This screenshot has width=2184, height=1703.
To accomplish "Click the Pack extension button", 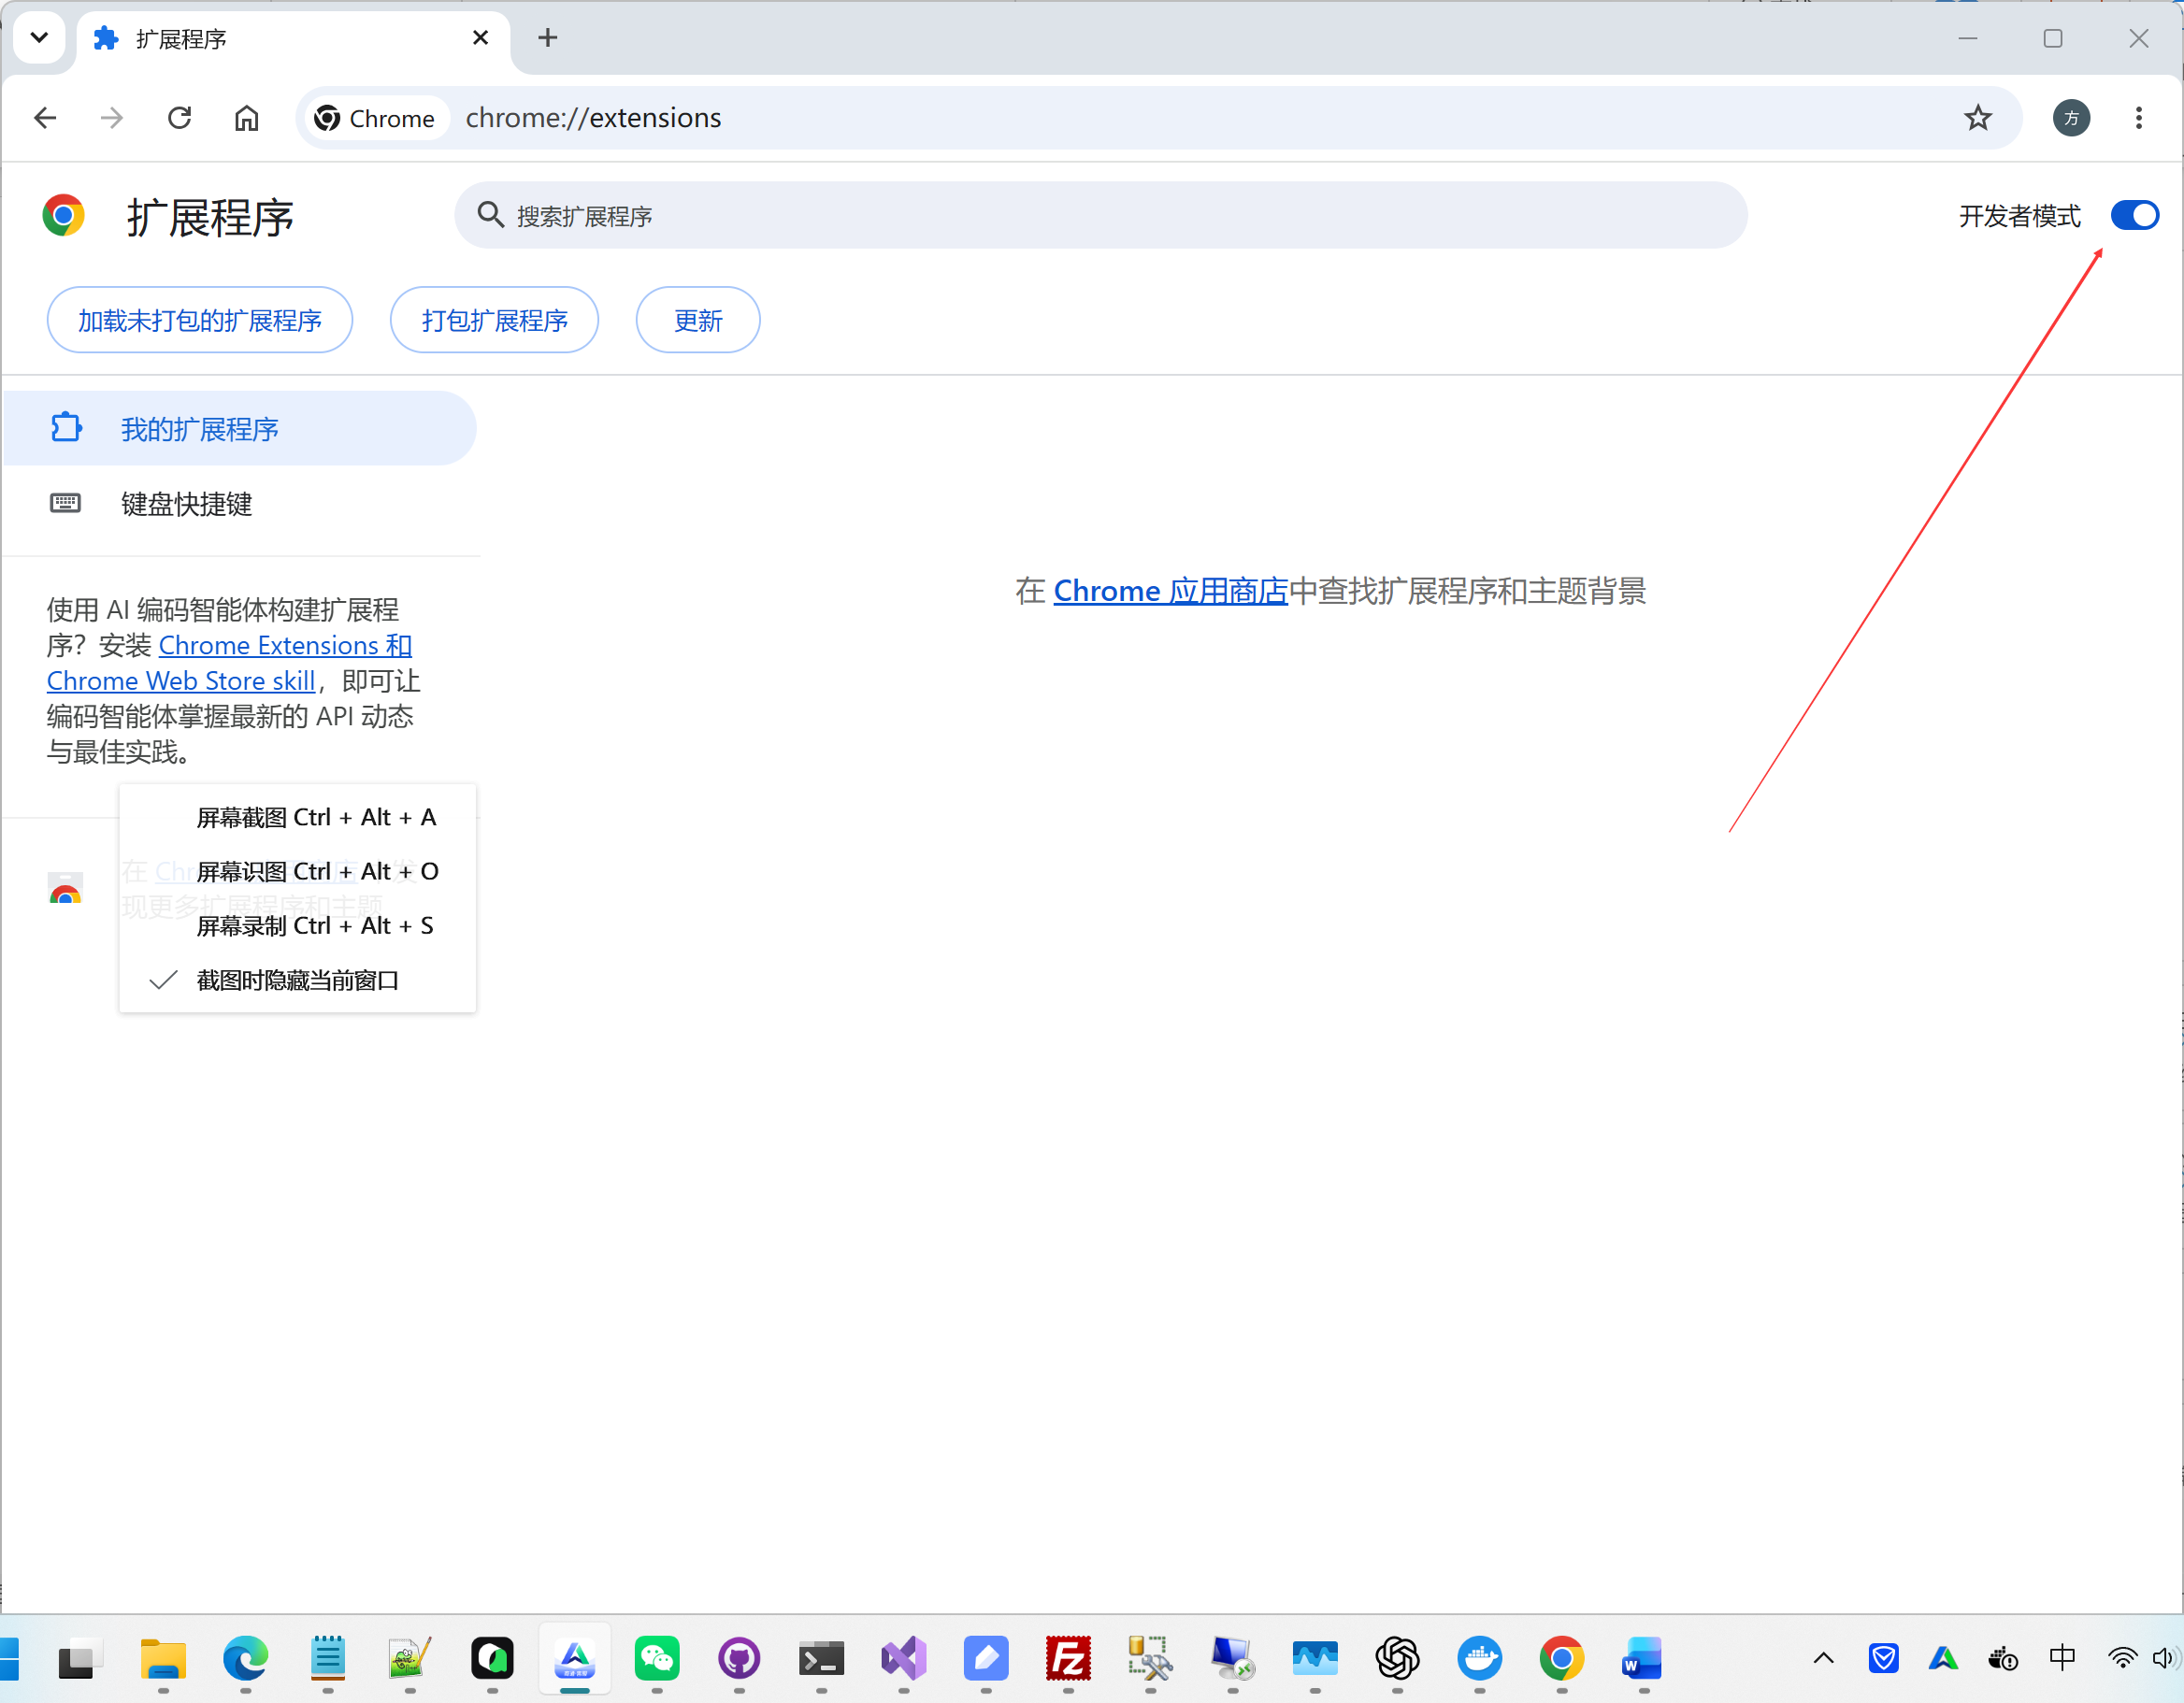I will click(494, 320).
